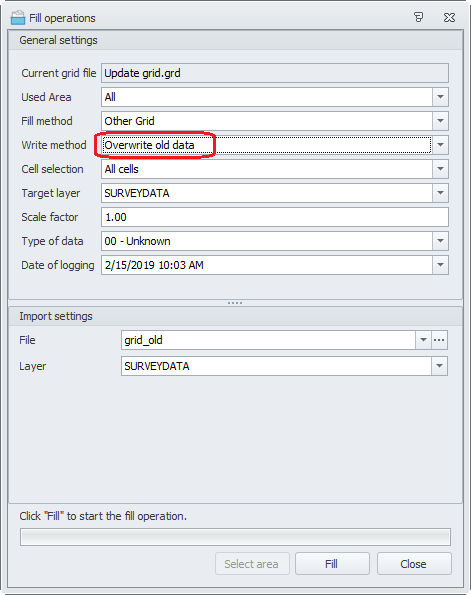
Task: Expand the Write method dropdown arrow
Action: point(440,145)
